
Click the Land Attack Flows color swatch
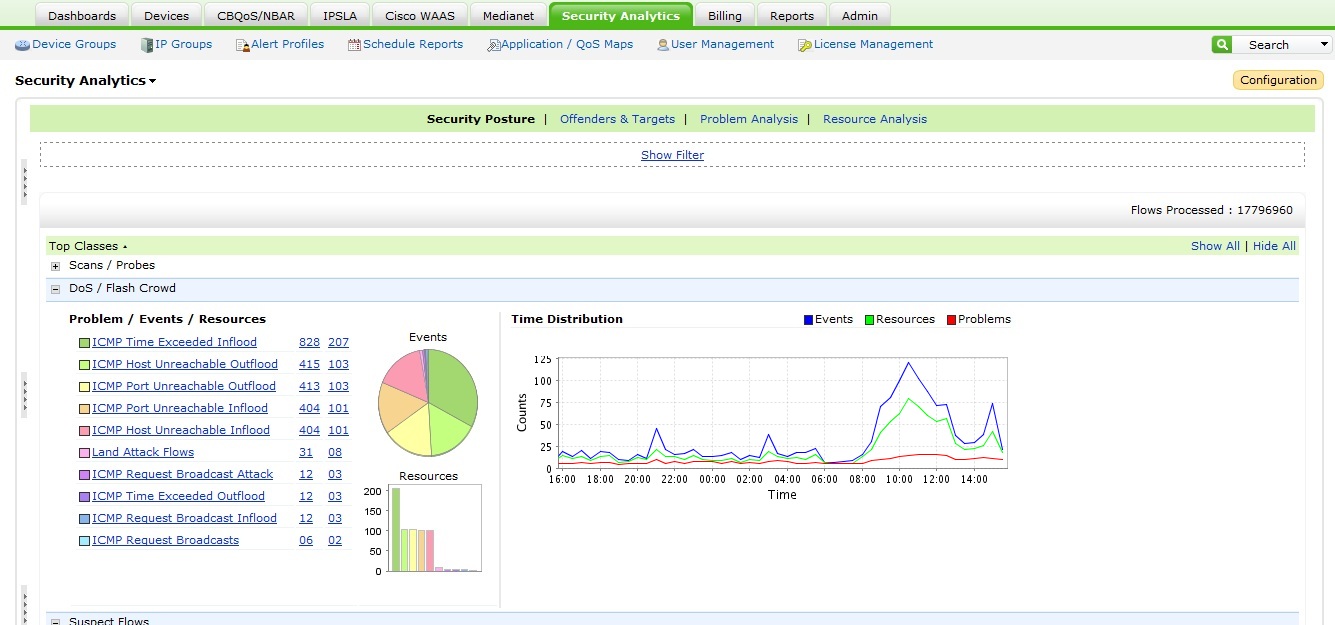tap(84, 453)
